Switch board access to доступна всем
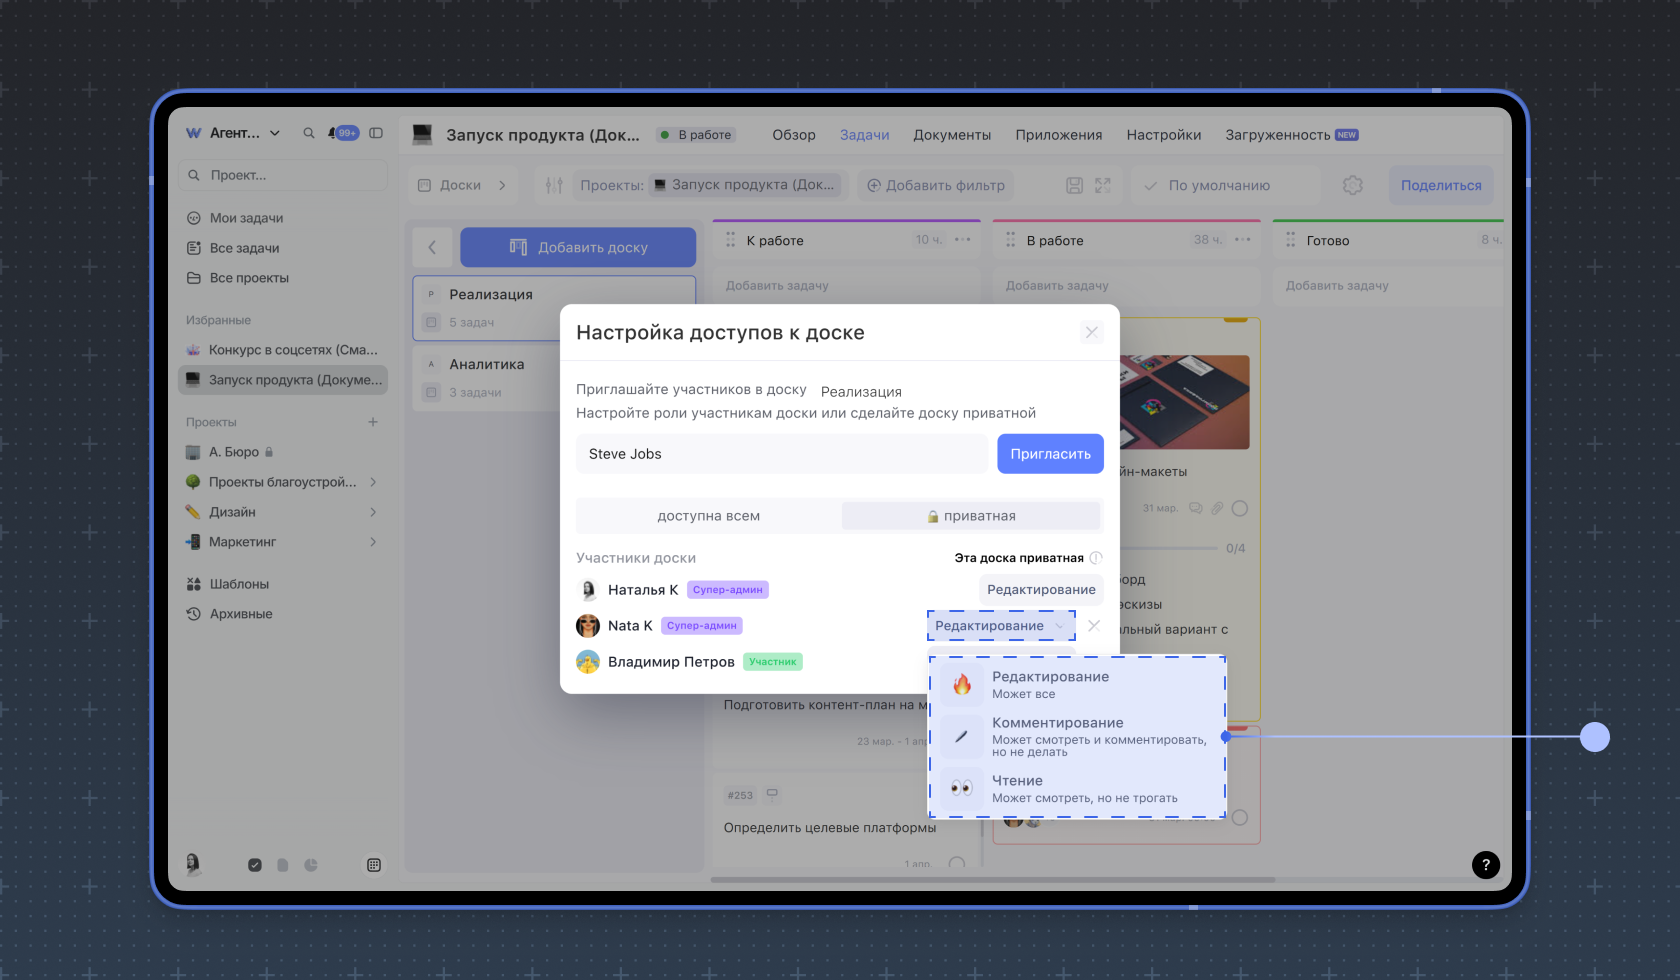Screen dimensions: 1680x980 pos(708,516)
